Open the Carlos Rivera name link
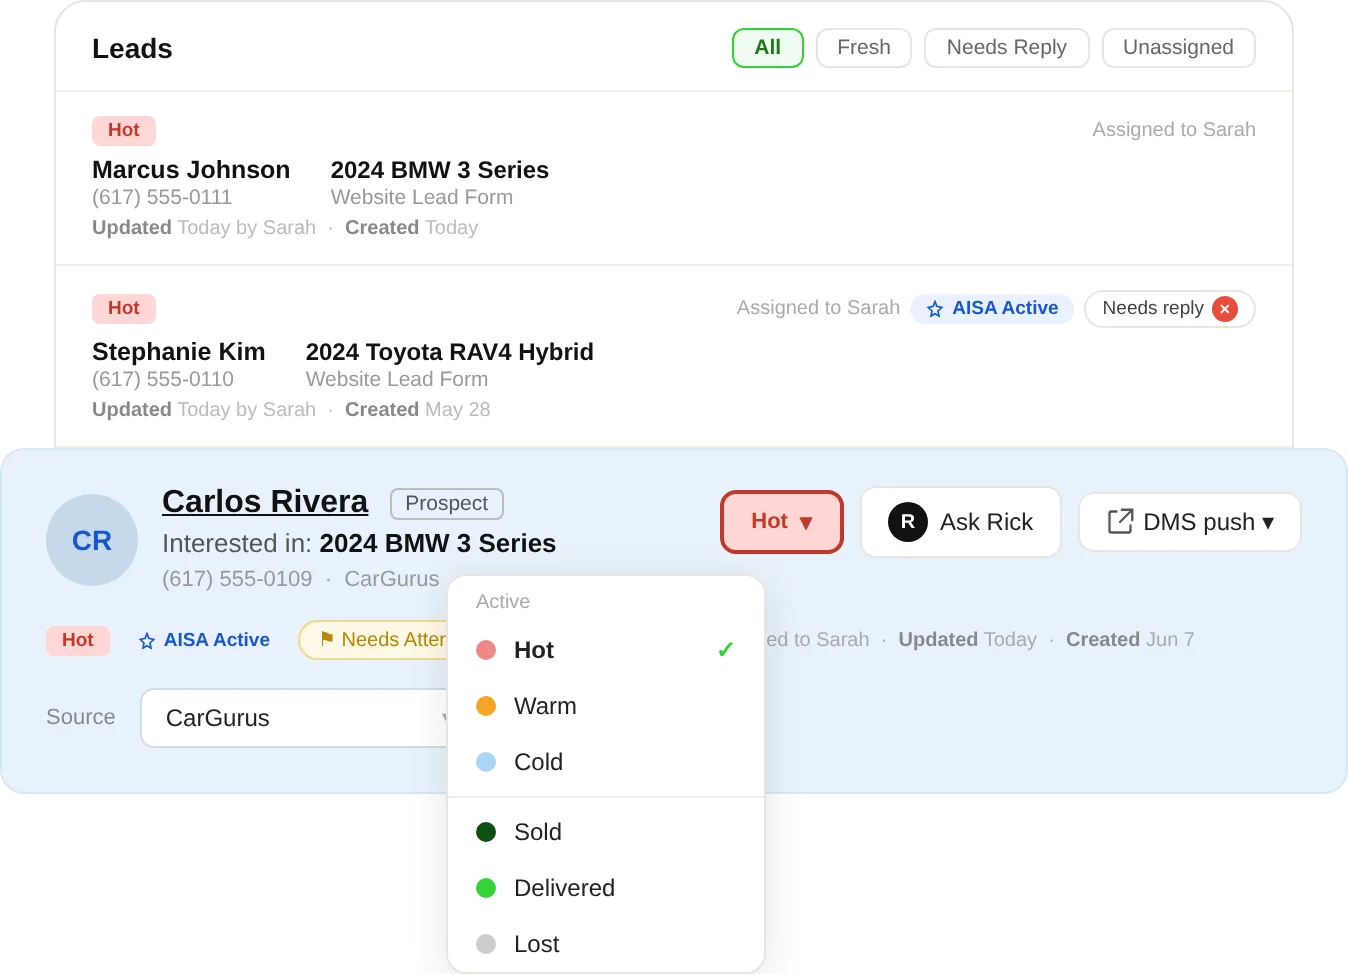 [x=265, y=501]
